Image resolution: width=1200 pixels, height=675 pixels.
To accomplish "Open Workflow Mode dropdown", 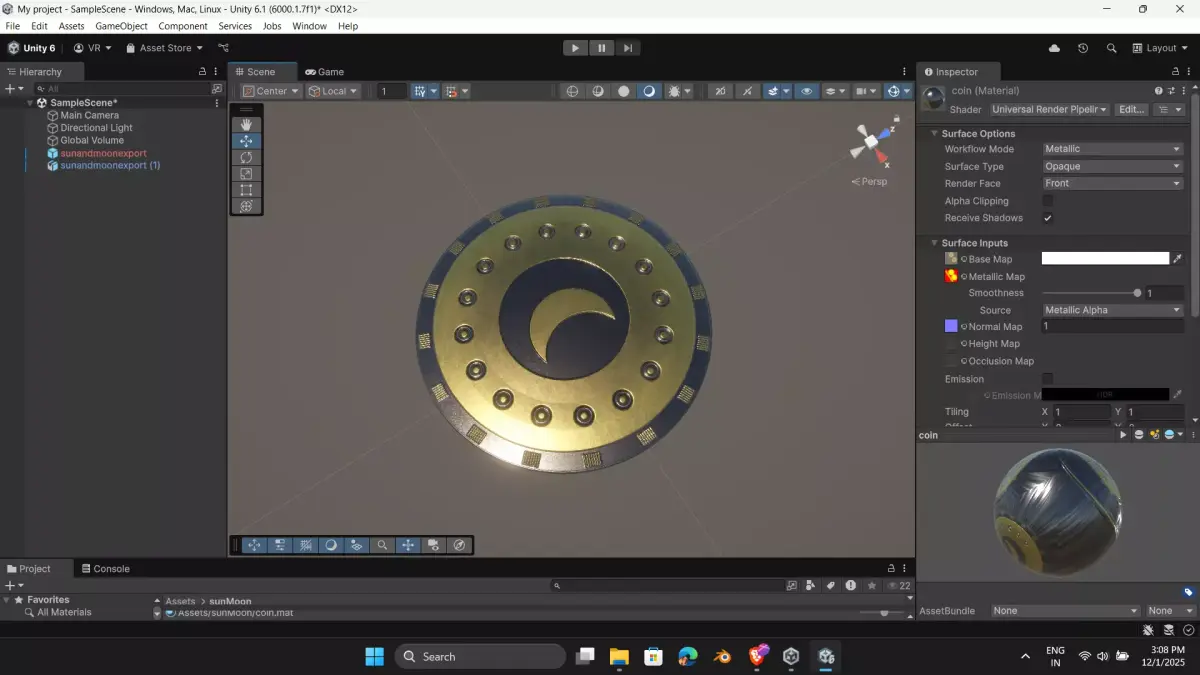I will pyautogui.click(x=1113, y=149).
